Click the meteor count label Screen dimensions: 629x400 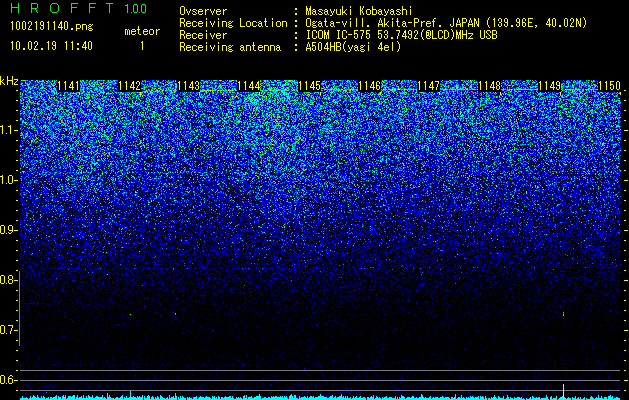click(x=142, y=31)
